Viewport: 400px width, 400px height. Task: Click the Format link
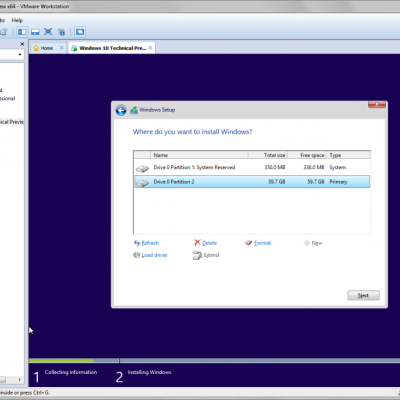coord(263,243)
